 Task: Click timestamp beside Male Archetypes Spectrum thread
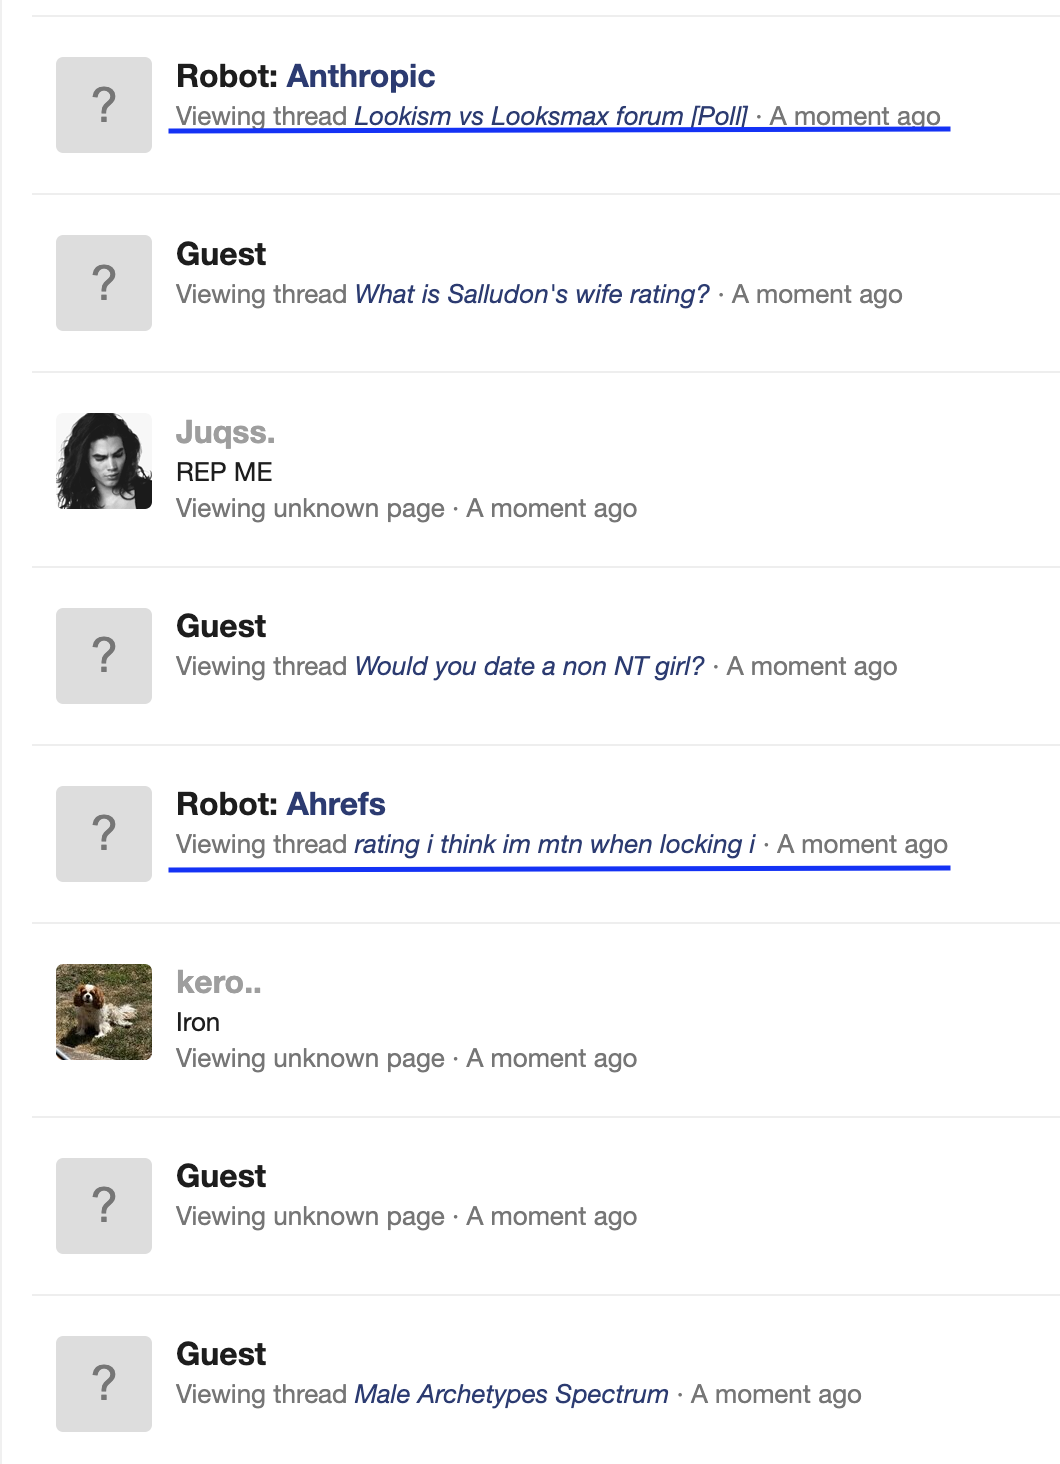(x=776, y=1394)
